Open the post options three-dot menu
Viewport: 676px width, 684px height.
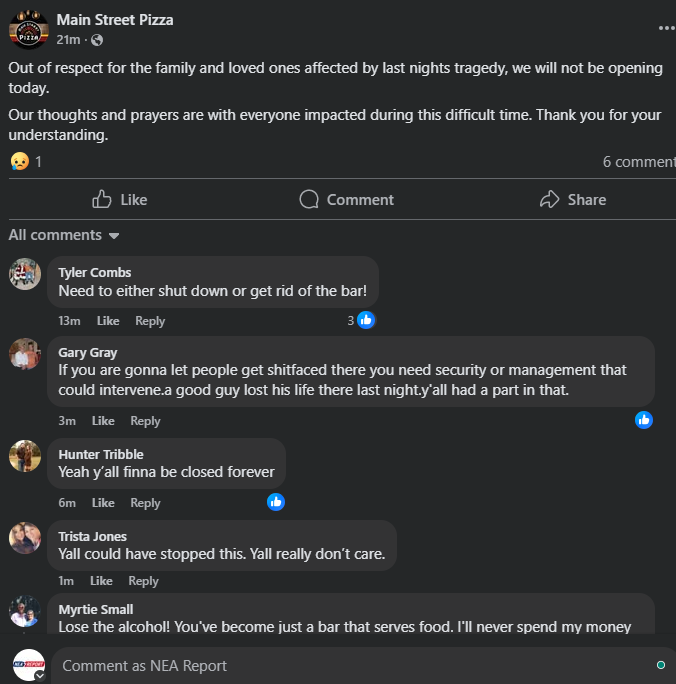666,29
